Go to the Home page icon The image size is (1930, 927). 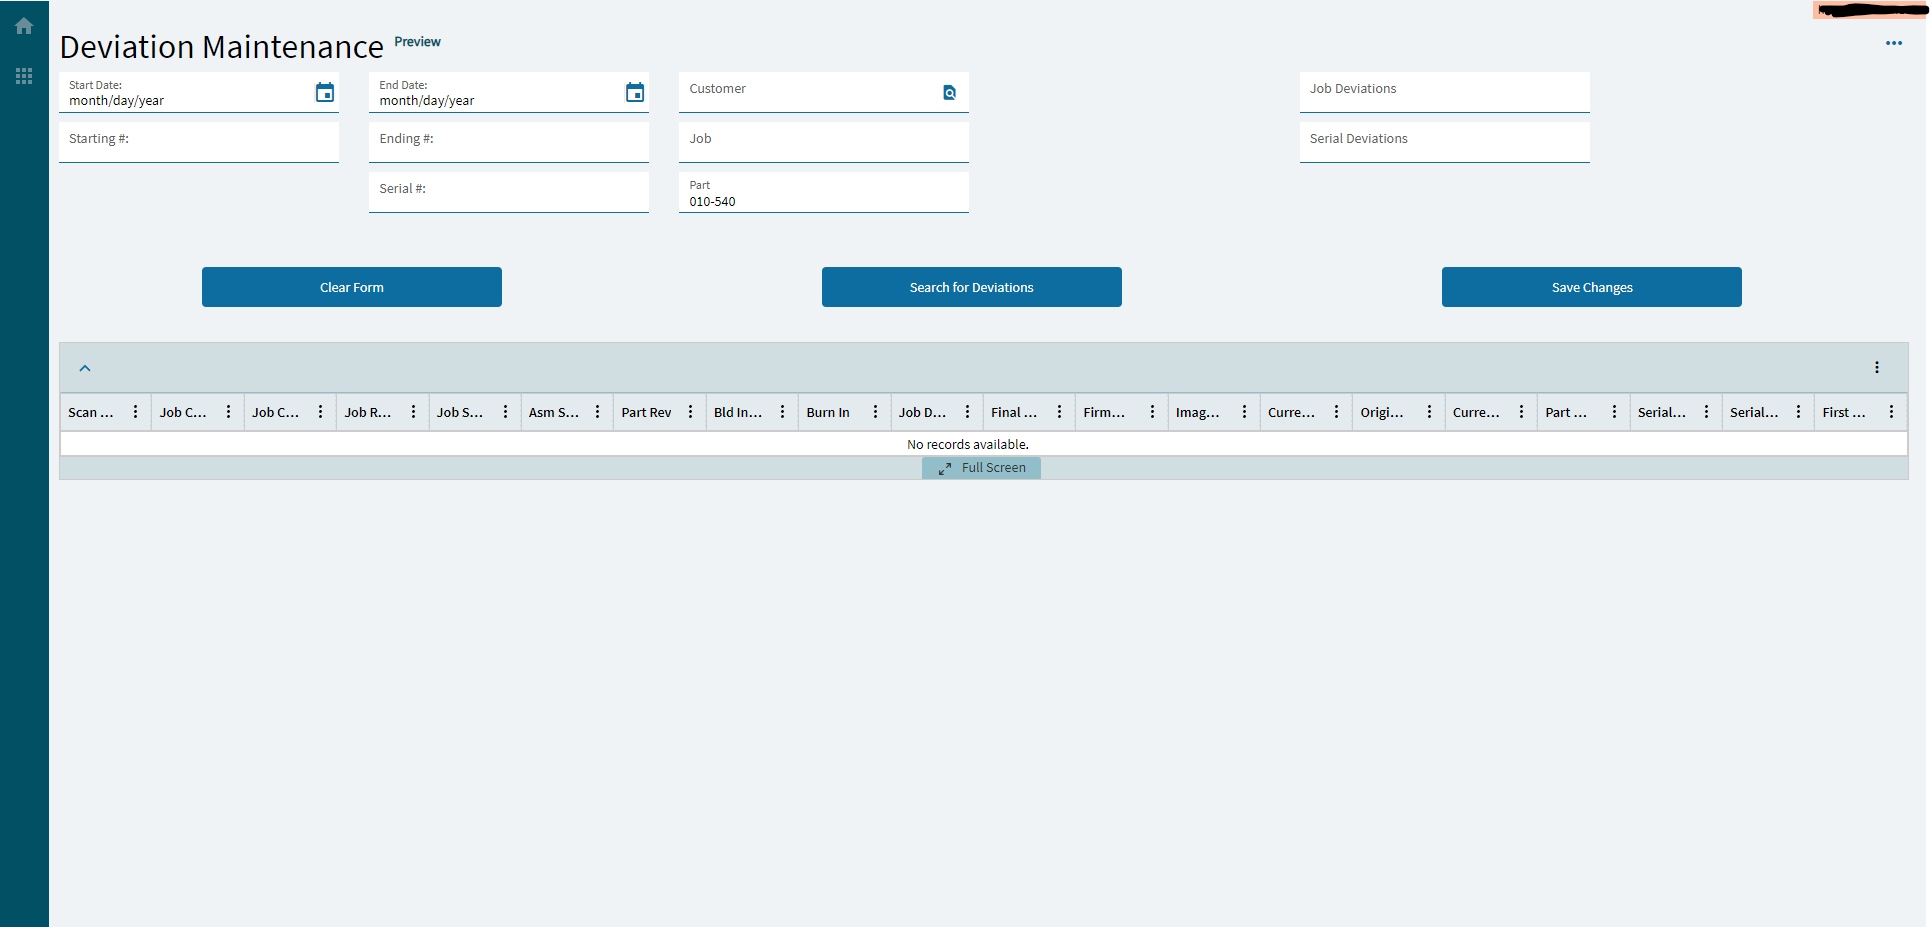pyautogui.click(x=24, y=26)
